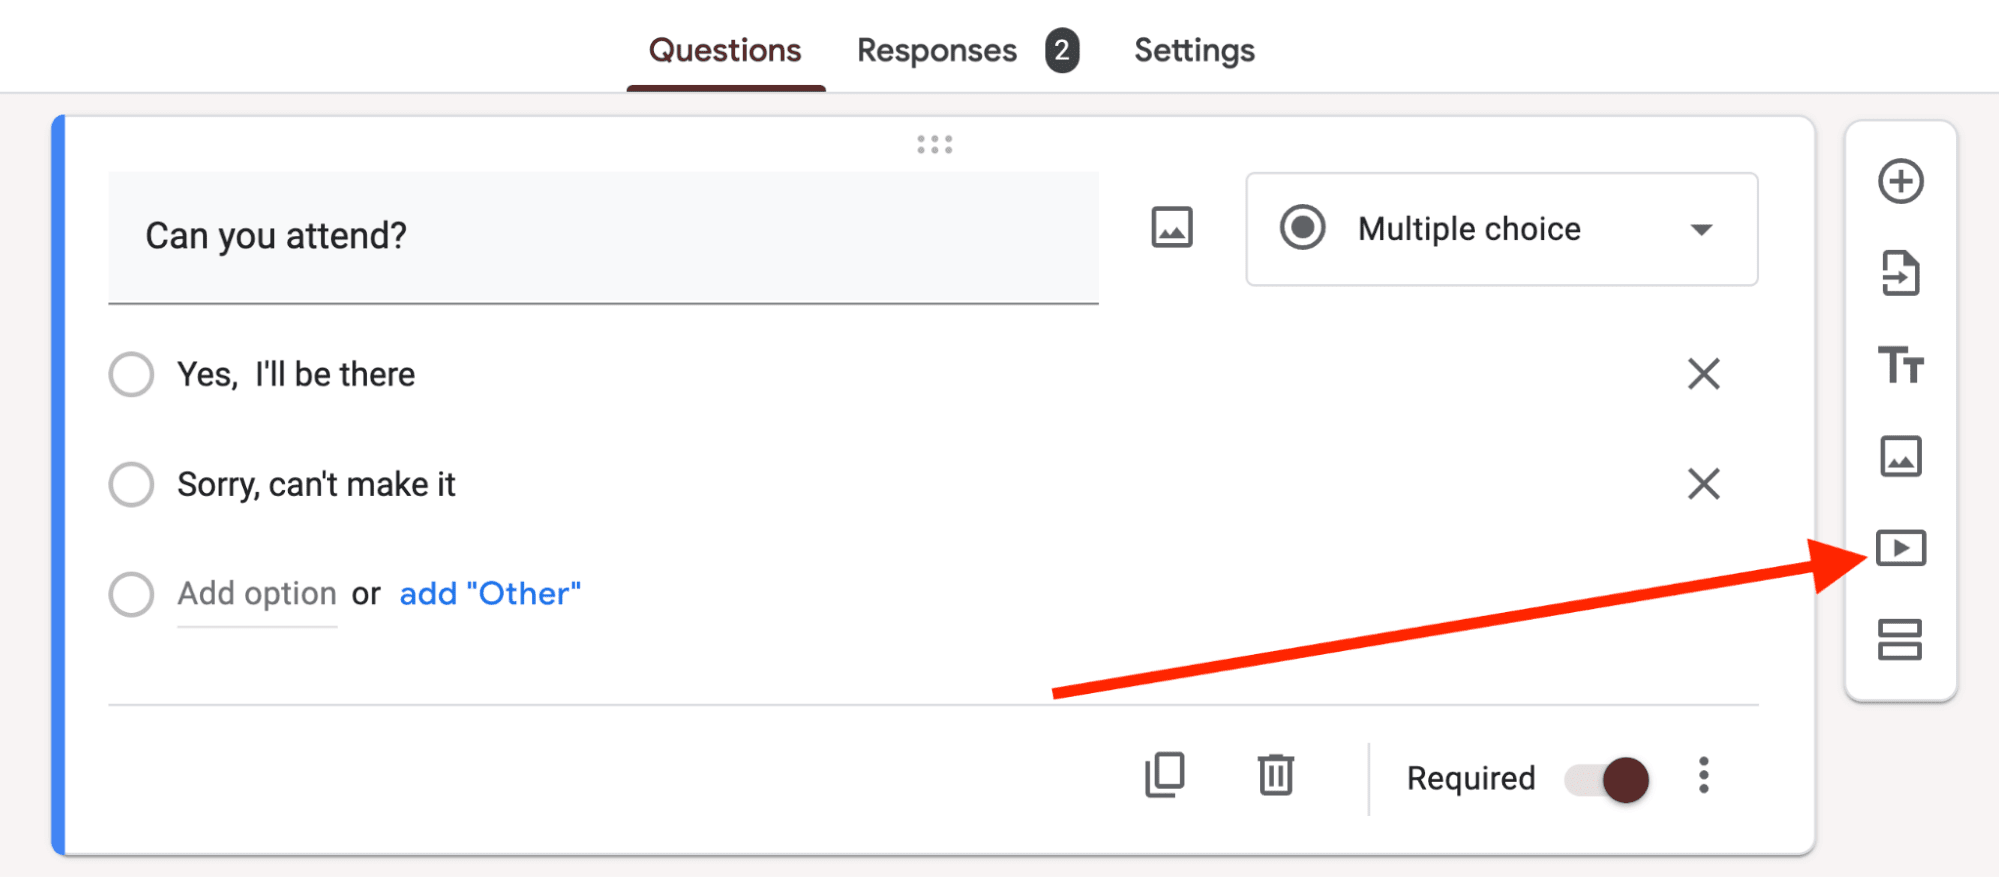Add title and description using Tt icon
This screenshot has width=1999, height=878.
[x=1900, y=367]
